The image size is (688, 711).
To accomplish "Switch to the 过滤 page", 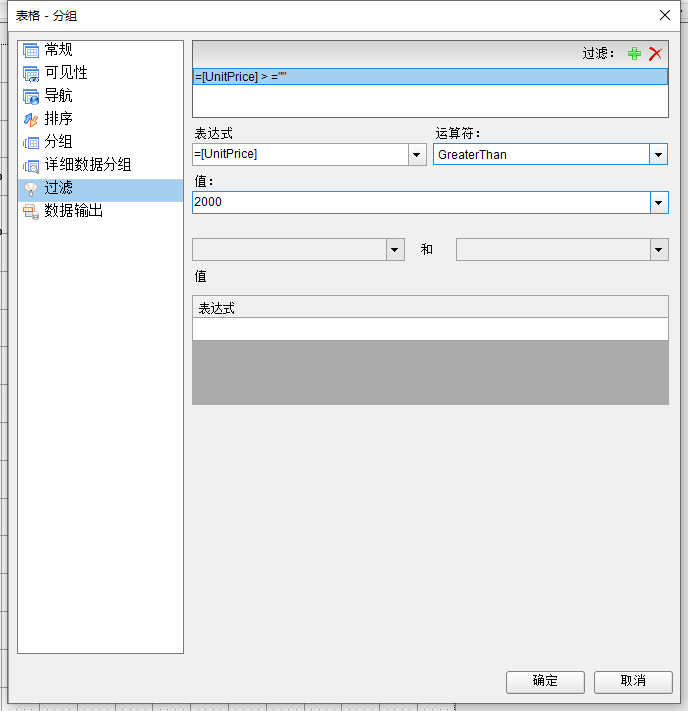I will coord(58,188).
